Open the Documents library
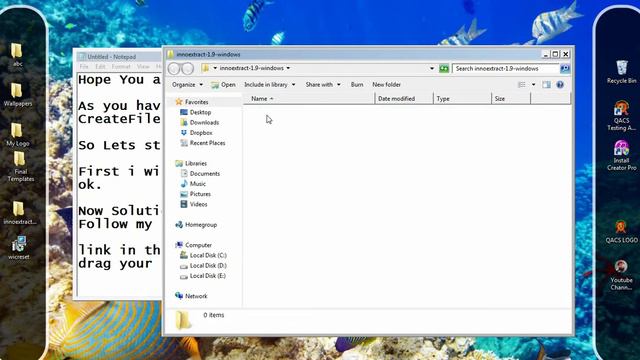This screenshot has height=360, width=640. [200, 173]
